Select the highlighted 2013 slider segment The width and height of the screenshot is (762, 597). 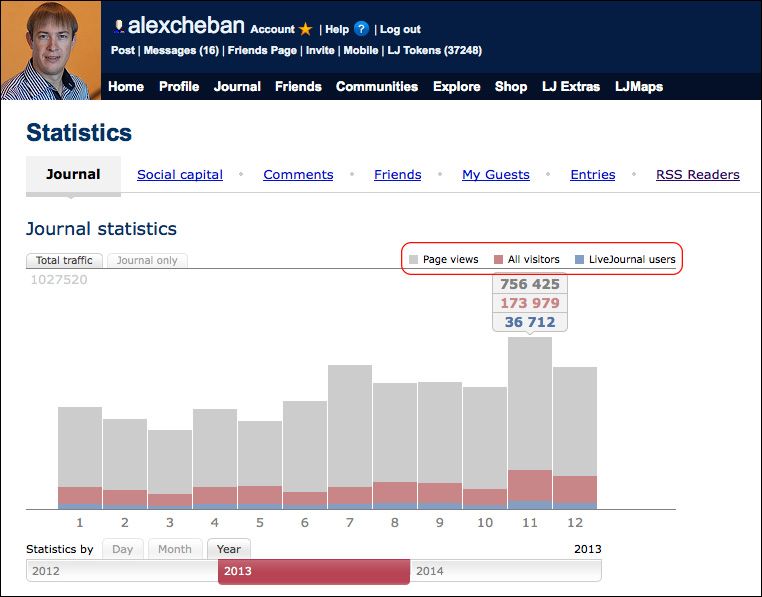click(314, 571)
